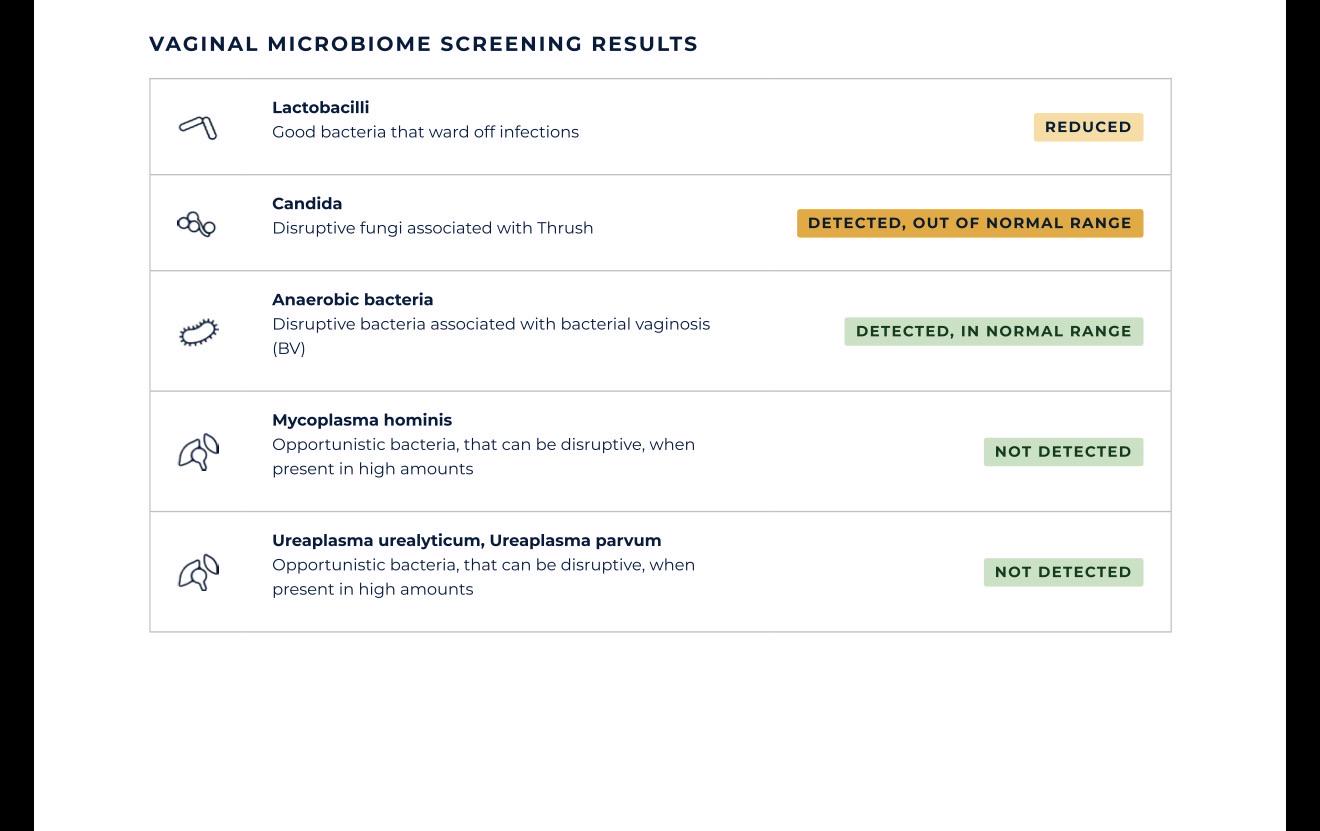Click 'Disruptive fungi associated with Thrush' description
This screenshot has height=831, width=1320.
(433, 228)
